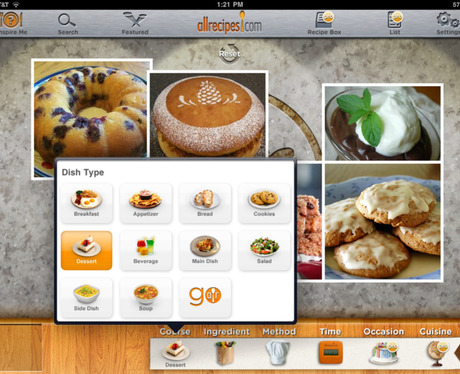Open the chocolate pudding with mint photo
The width and height of the screenshot is (460, 374).
383,123
